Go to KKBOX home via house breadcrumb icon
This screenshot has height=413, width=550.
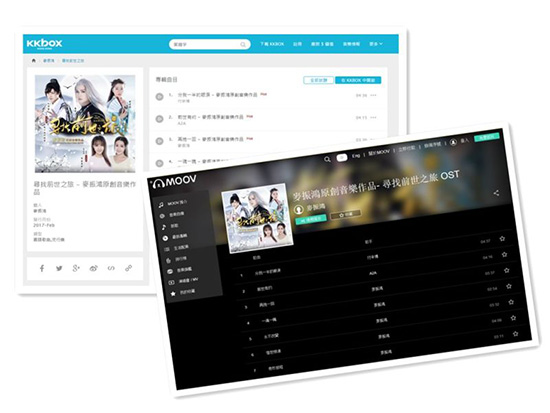point(34,60)
